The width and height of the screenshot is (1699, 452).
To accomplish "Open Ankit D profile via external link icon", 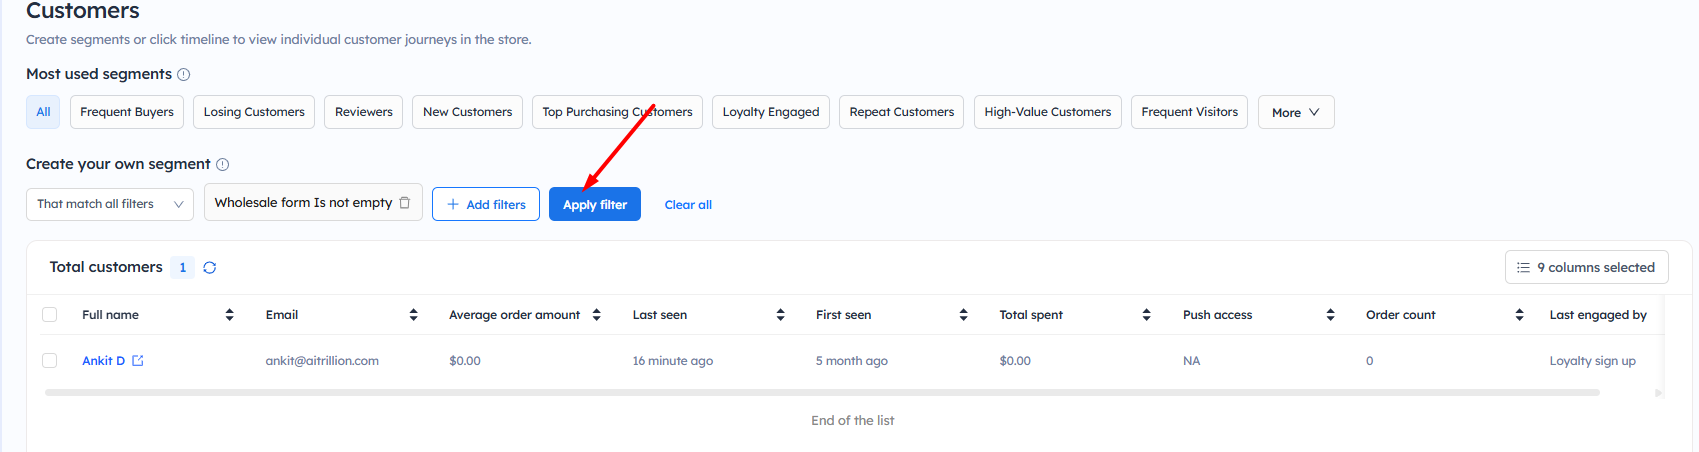I will 138,361.
